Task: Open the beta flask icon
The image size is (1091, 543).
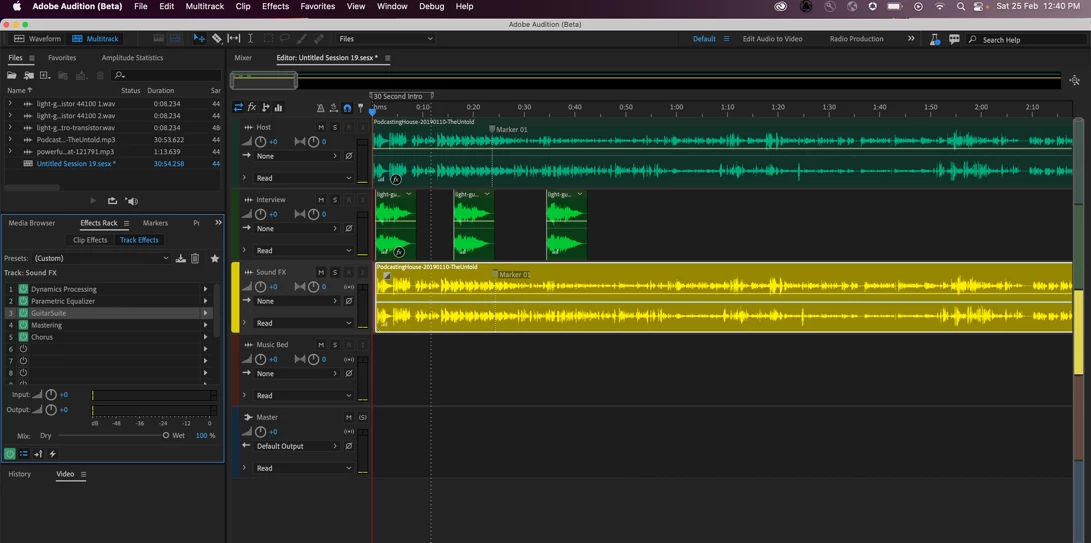Action: [936, 39]
